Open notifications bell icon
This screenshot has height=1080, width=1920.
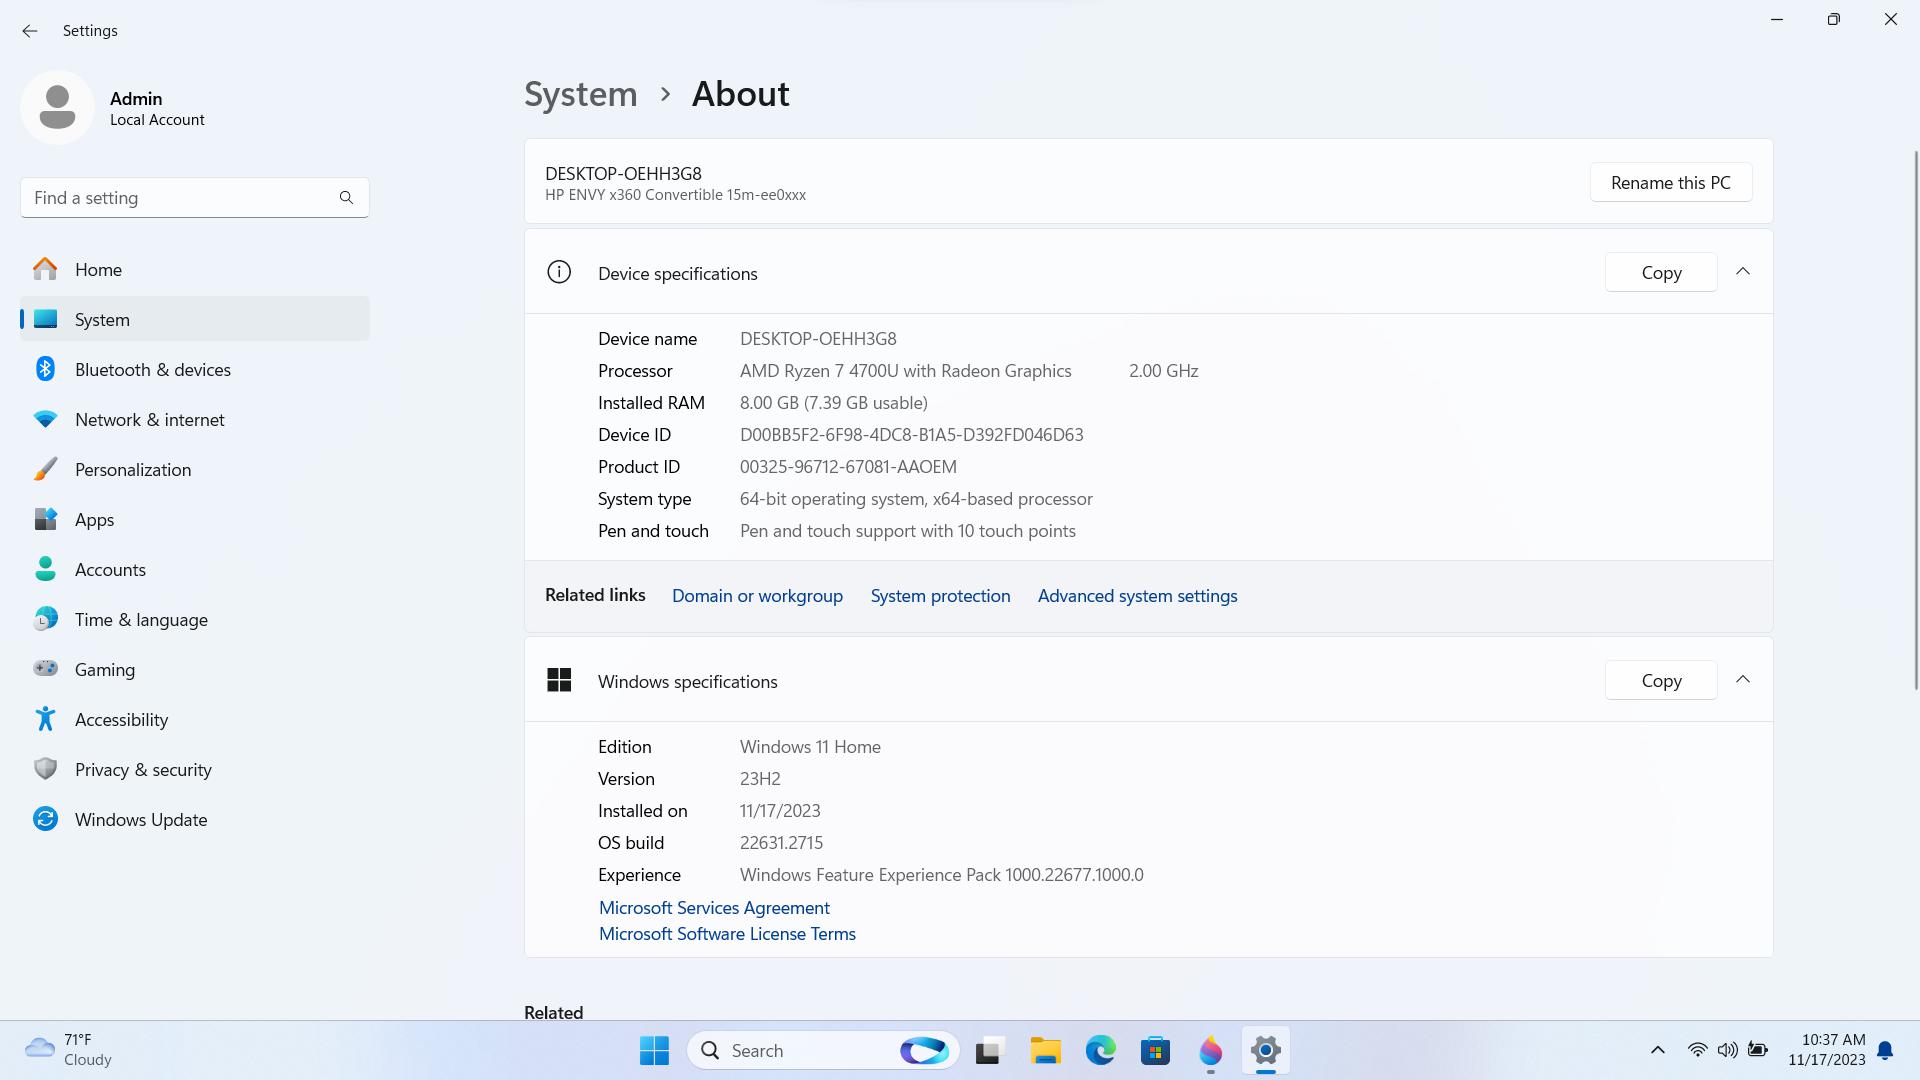[x=1885, y=1050]
